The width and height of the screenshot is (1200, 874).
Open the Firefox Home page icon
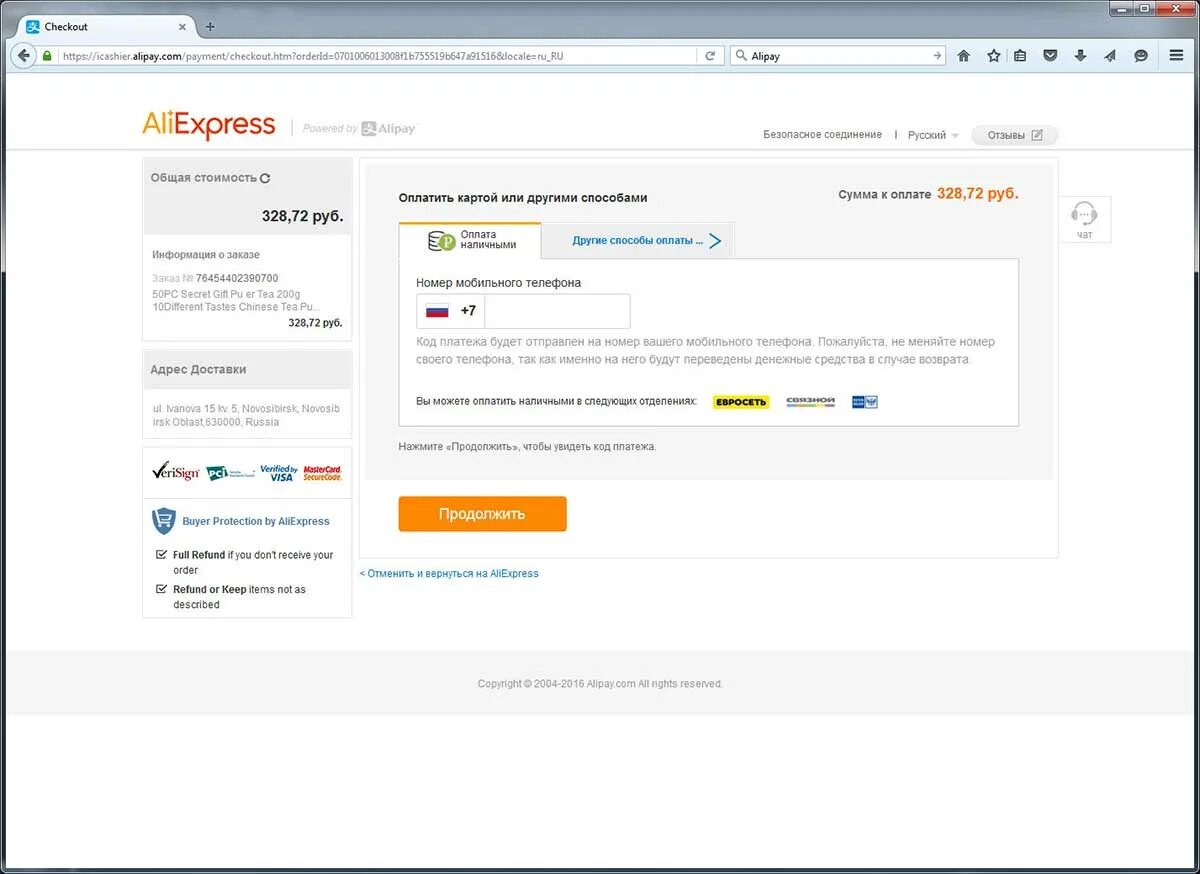point(964,56)
